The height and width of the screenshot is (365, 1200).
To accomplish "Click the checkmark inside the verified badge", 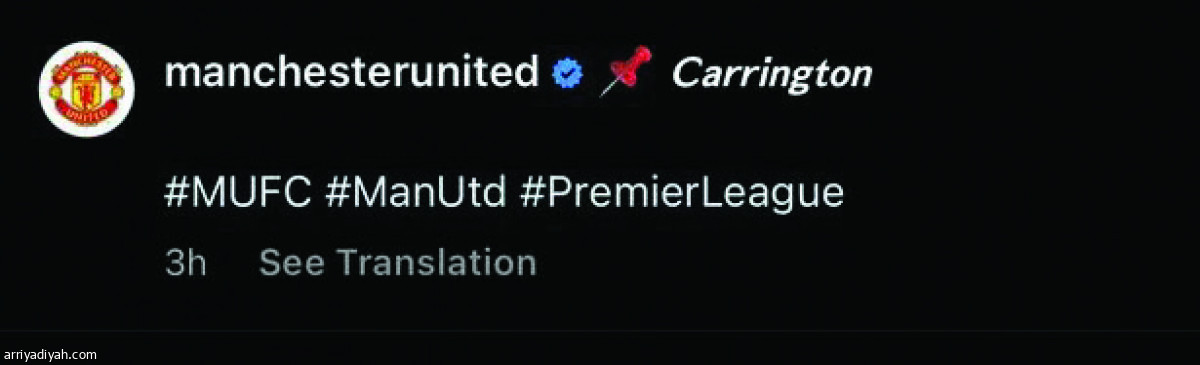I will [569, 73].
